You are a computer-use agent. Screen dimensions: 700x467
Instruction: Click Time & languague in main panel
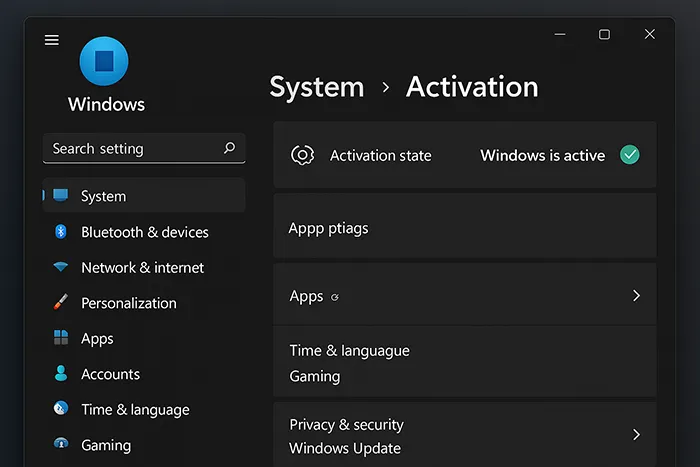point(350,351)
